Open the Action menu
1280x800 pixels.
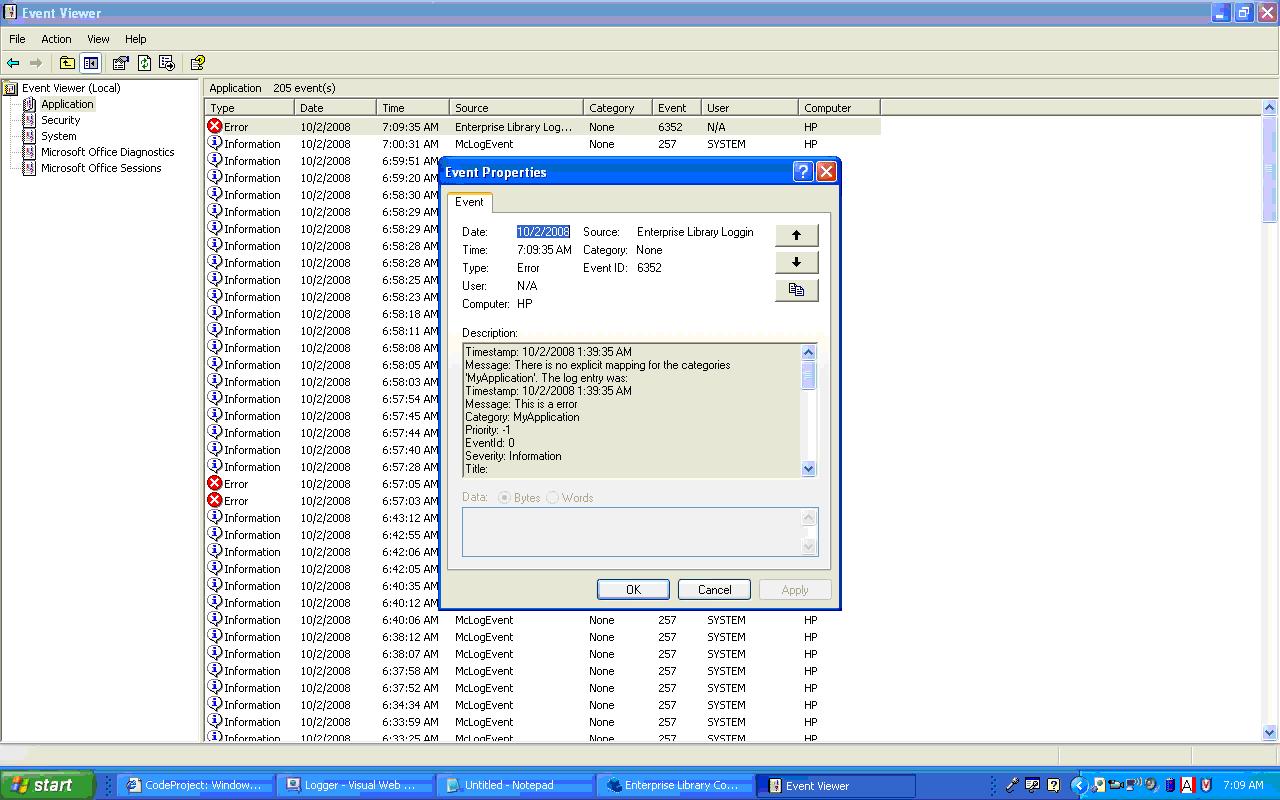tap(56, 39)
